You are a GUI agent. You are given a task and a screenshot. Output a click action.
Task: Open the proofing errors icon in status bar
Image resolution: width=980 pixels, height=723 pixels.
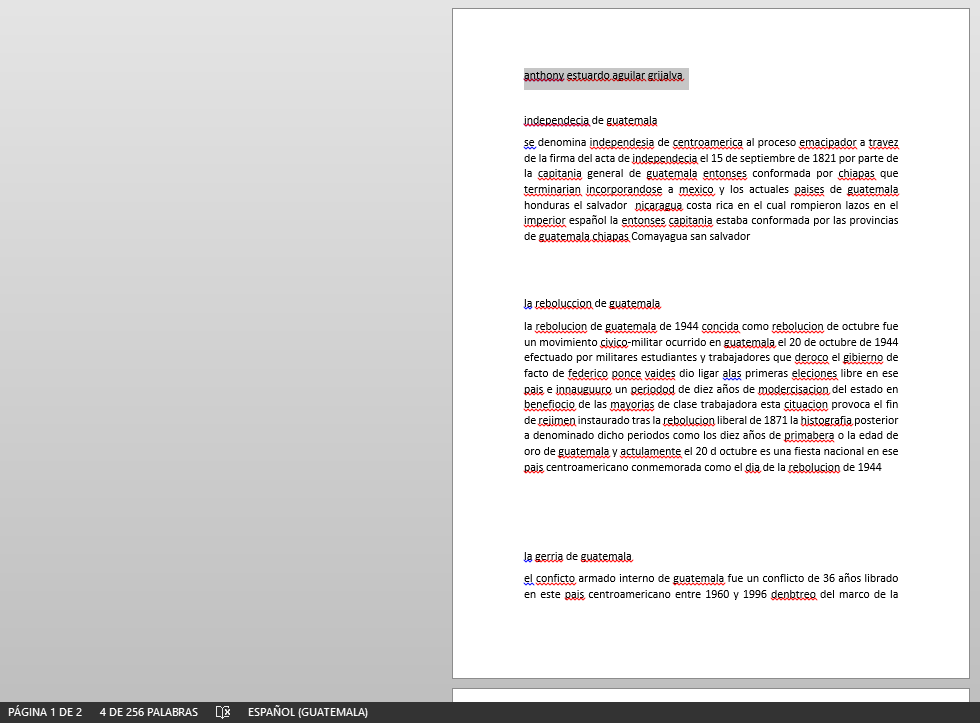pos(223,712)
